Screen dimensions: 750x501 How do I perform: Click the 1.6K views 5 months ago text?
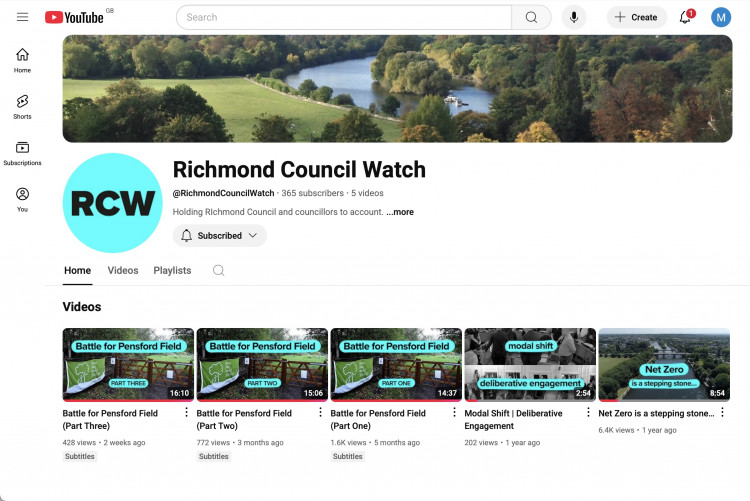click(375, 443)
